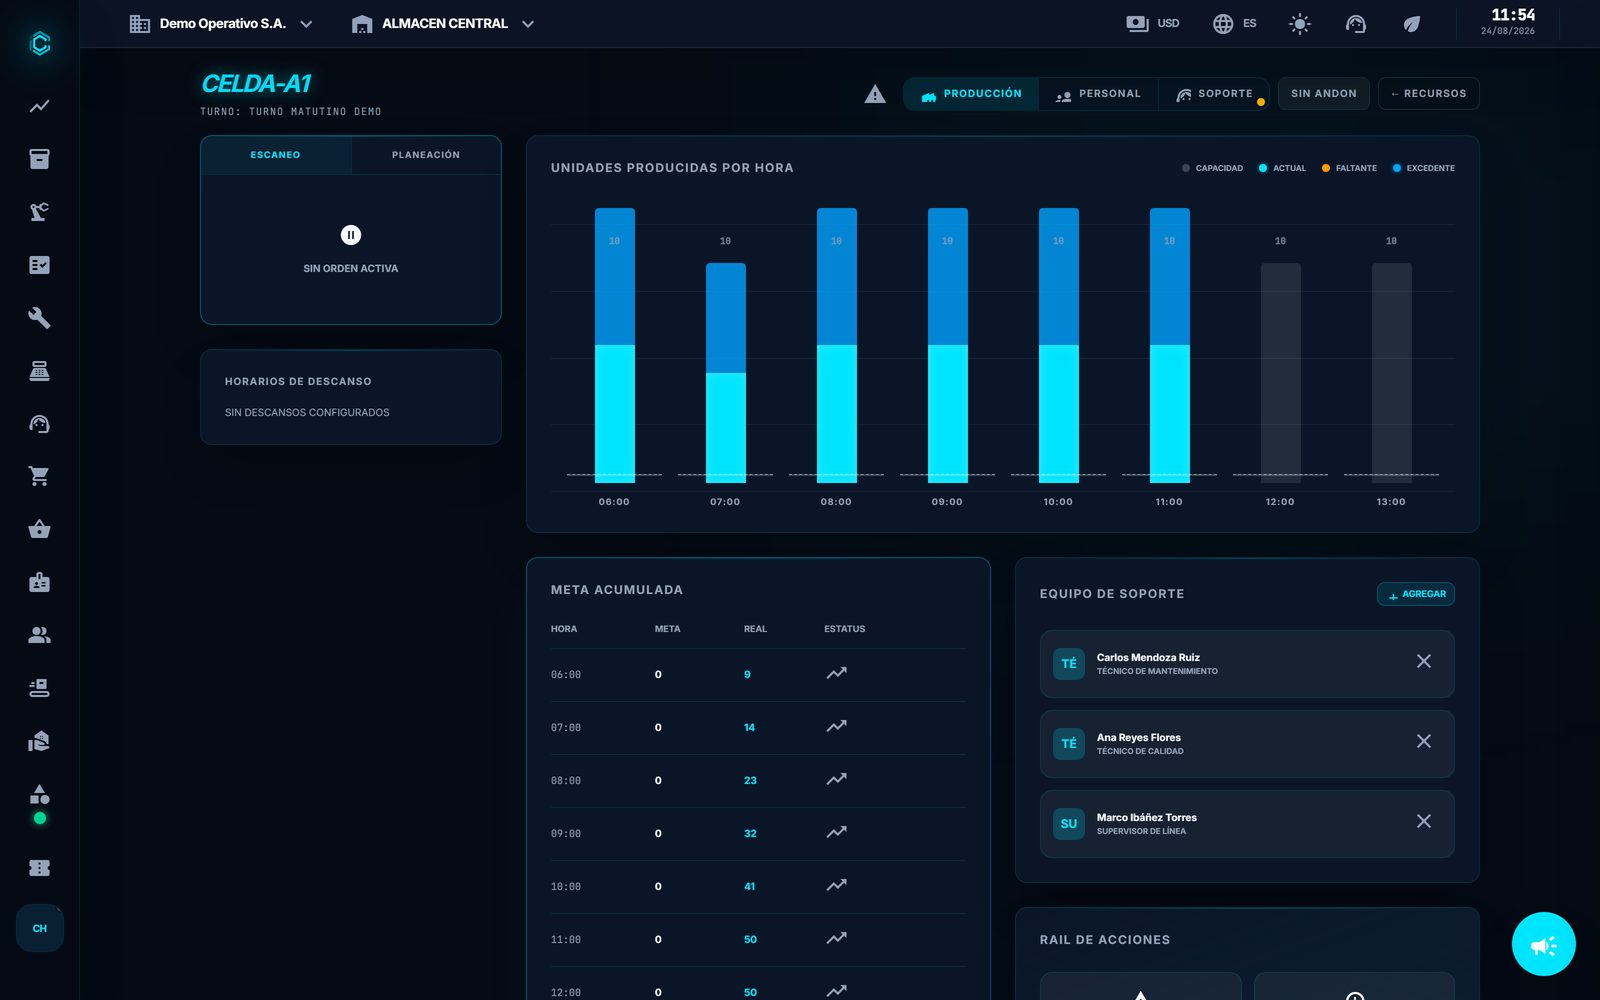1600x1000 pixels.
Task: Toggle light/dark theme sun icon
Action: (x=1299, y=24)
